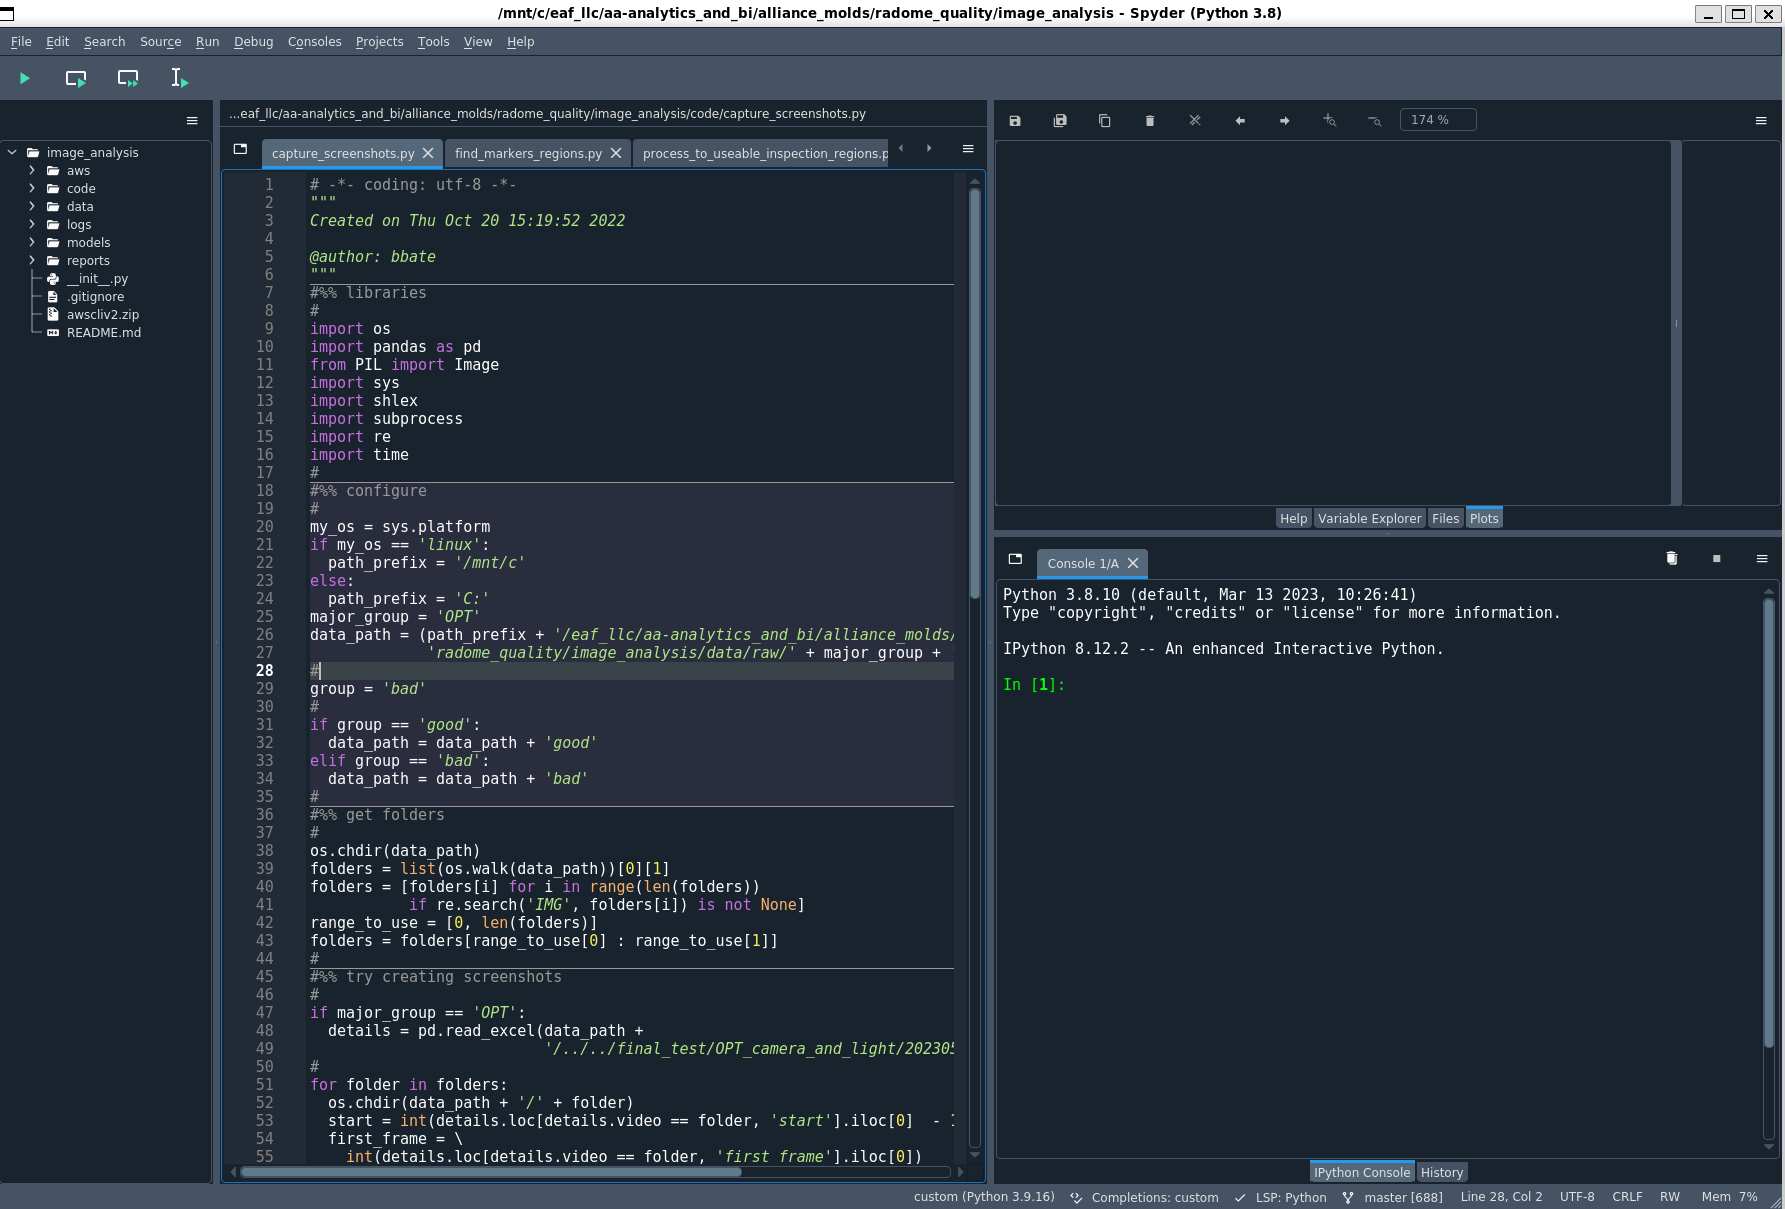Go to the previous plot
This screenshot has height=1209, width=1785.
pyautogui.click(x=1239, y=120)
